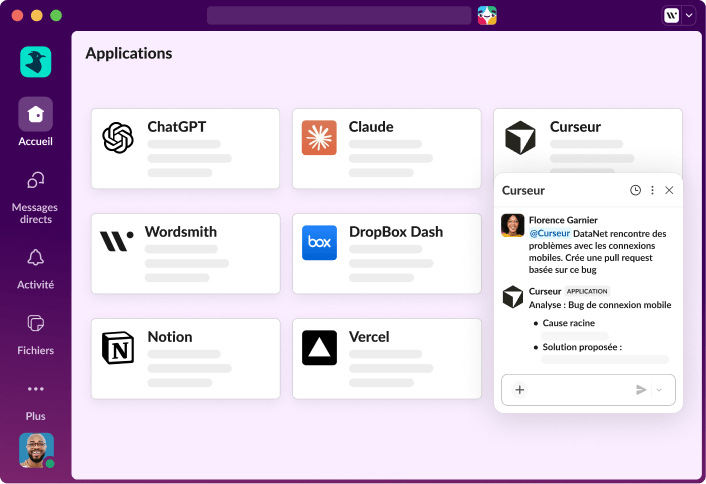Send the message with arrow icon
This screenshot has height=484, width=706.
pyautogui.click(x=641, y=390)
